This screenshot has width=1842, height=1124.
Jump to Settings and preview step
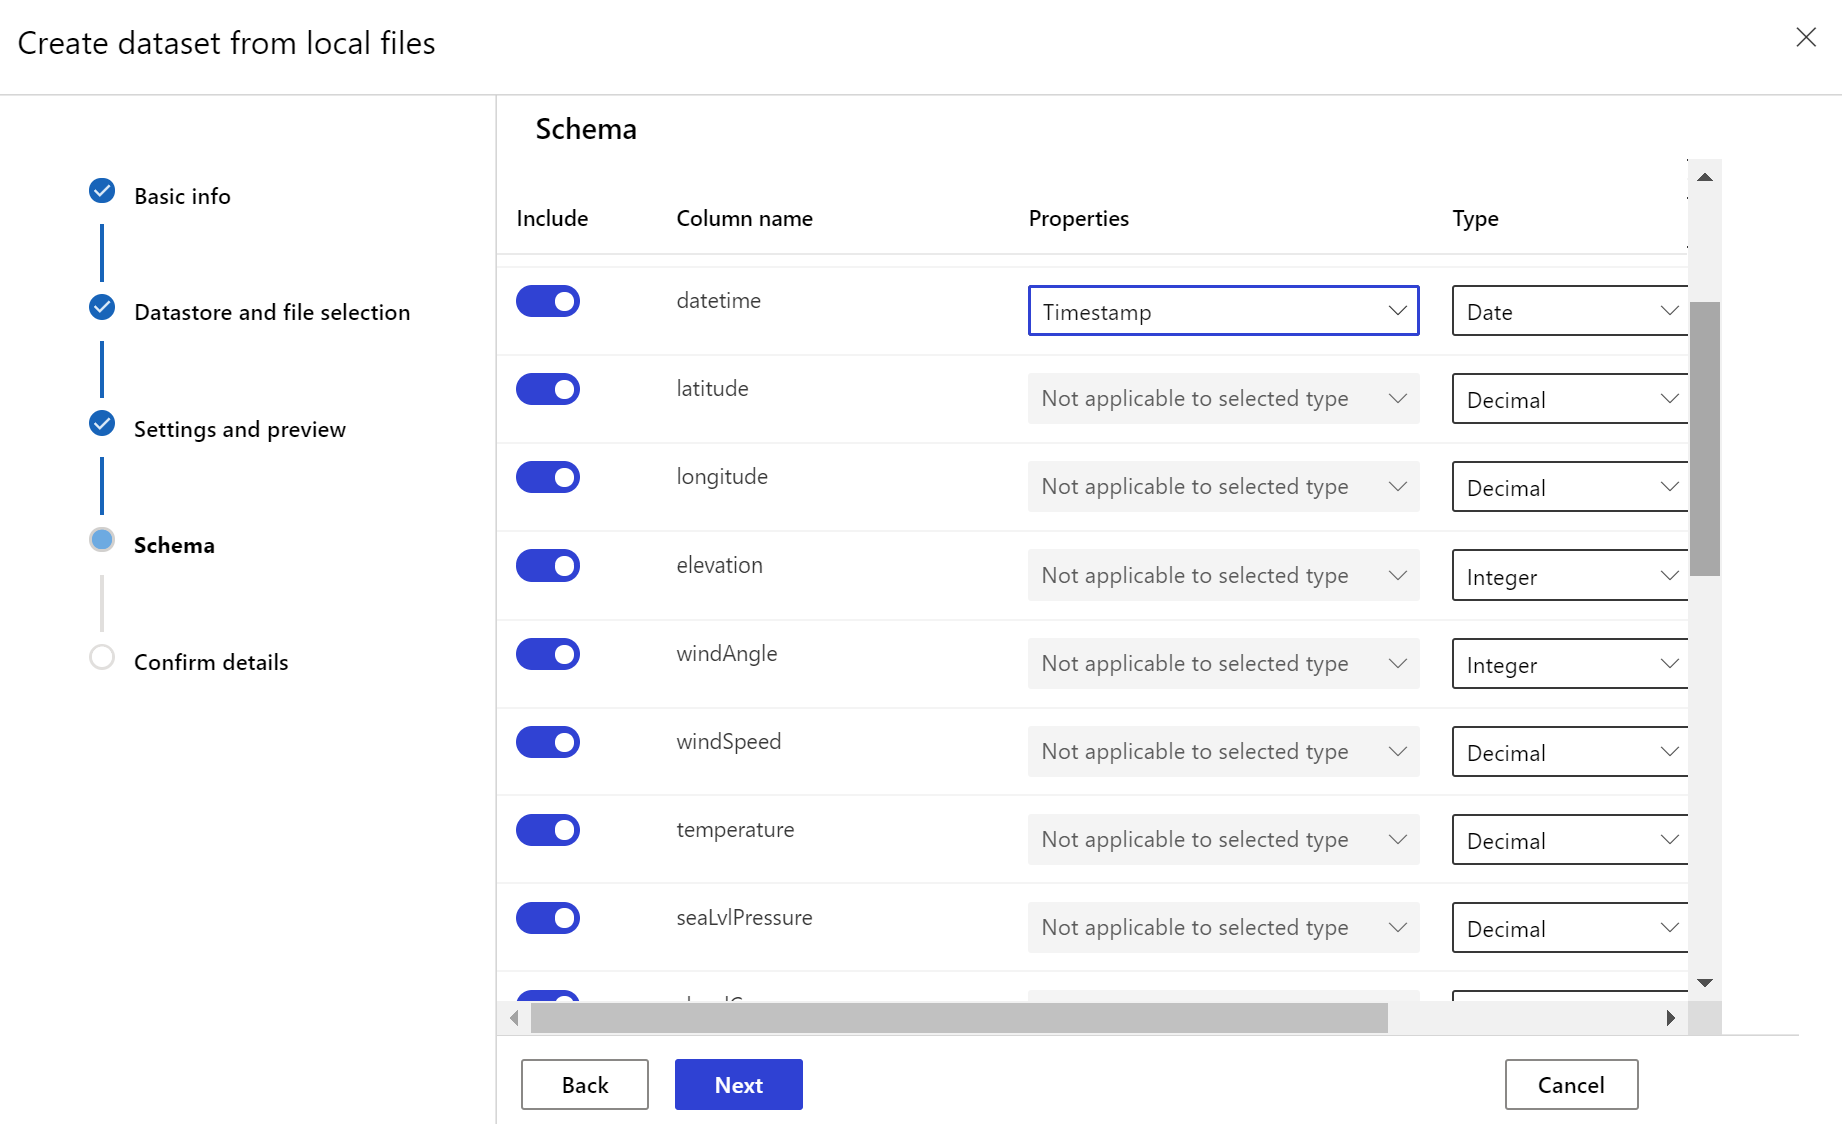239,429
